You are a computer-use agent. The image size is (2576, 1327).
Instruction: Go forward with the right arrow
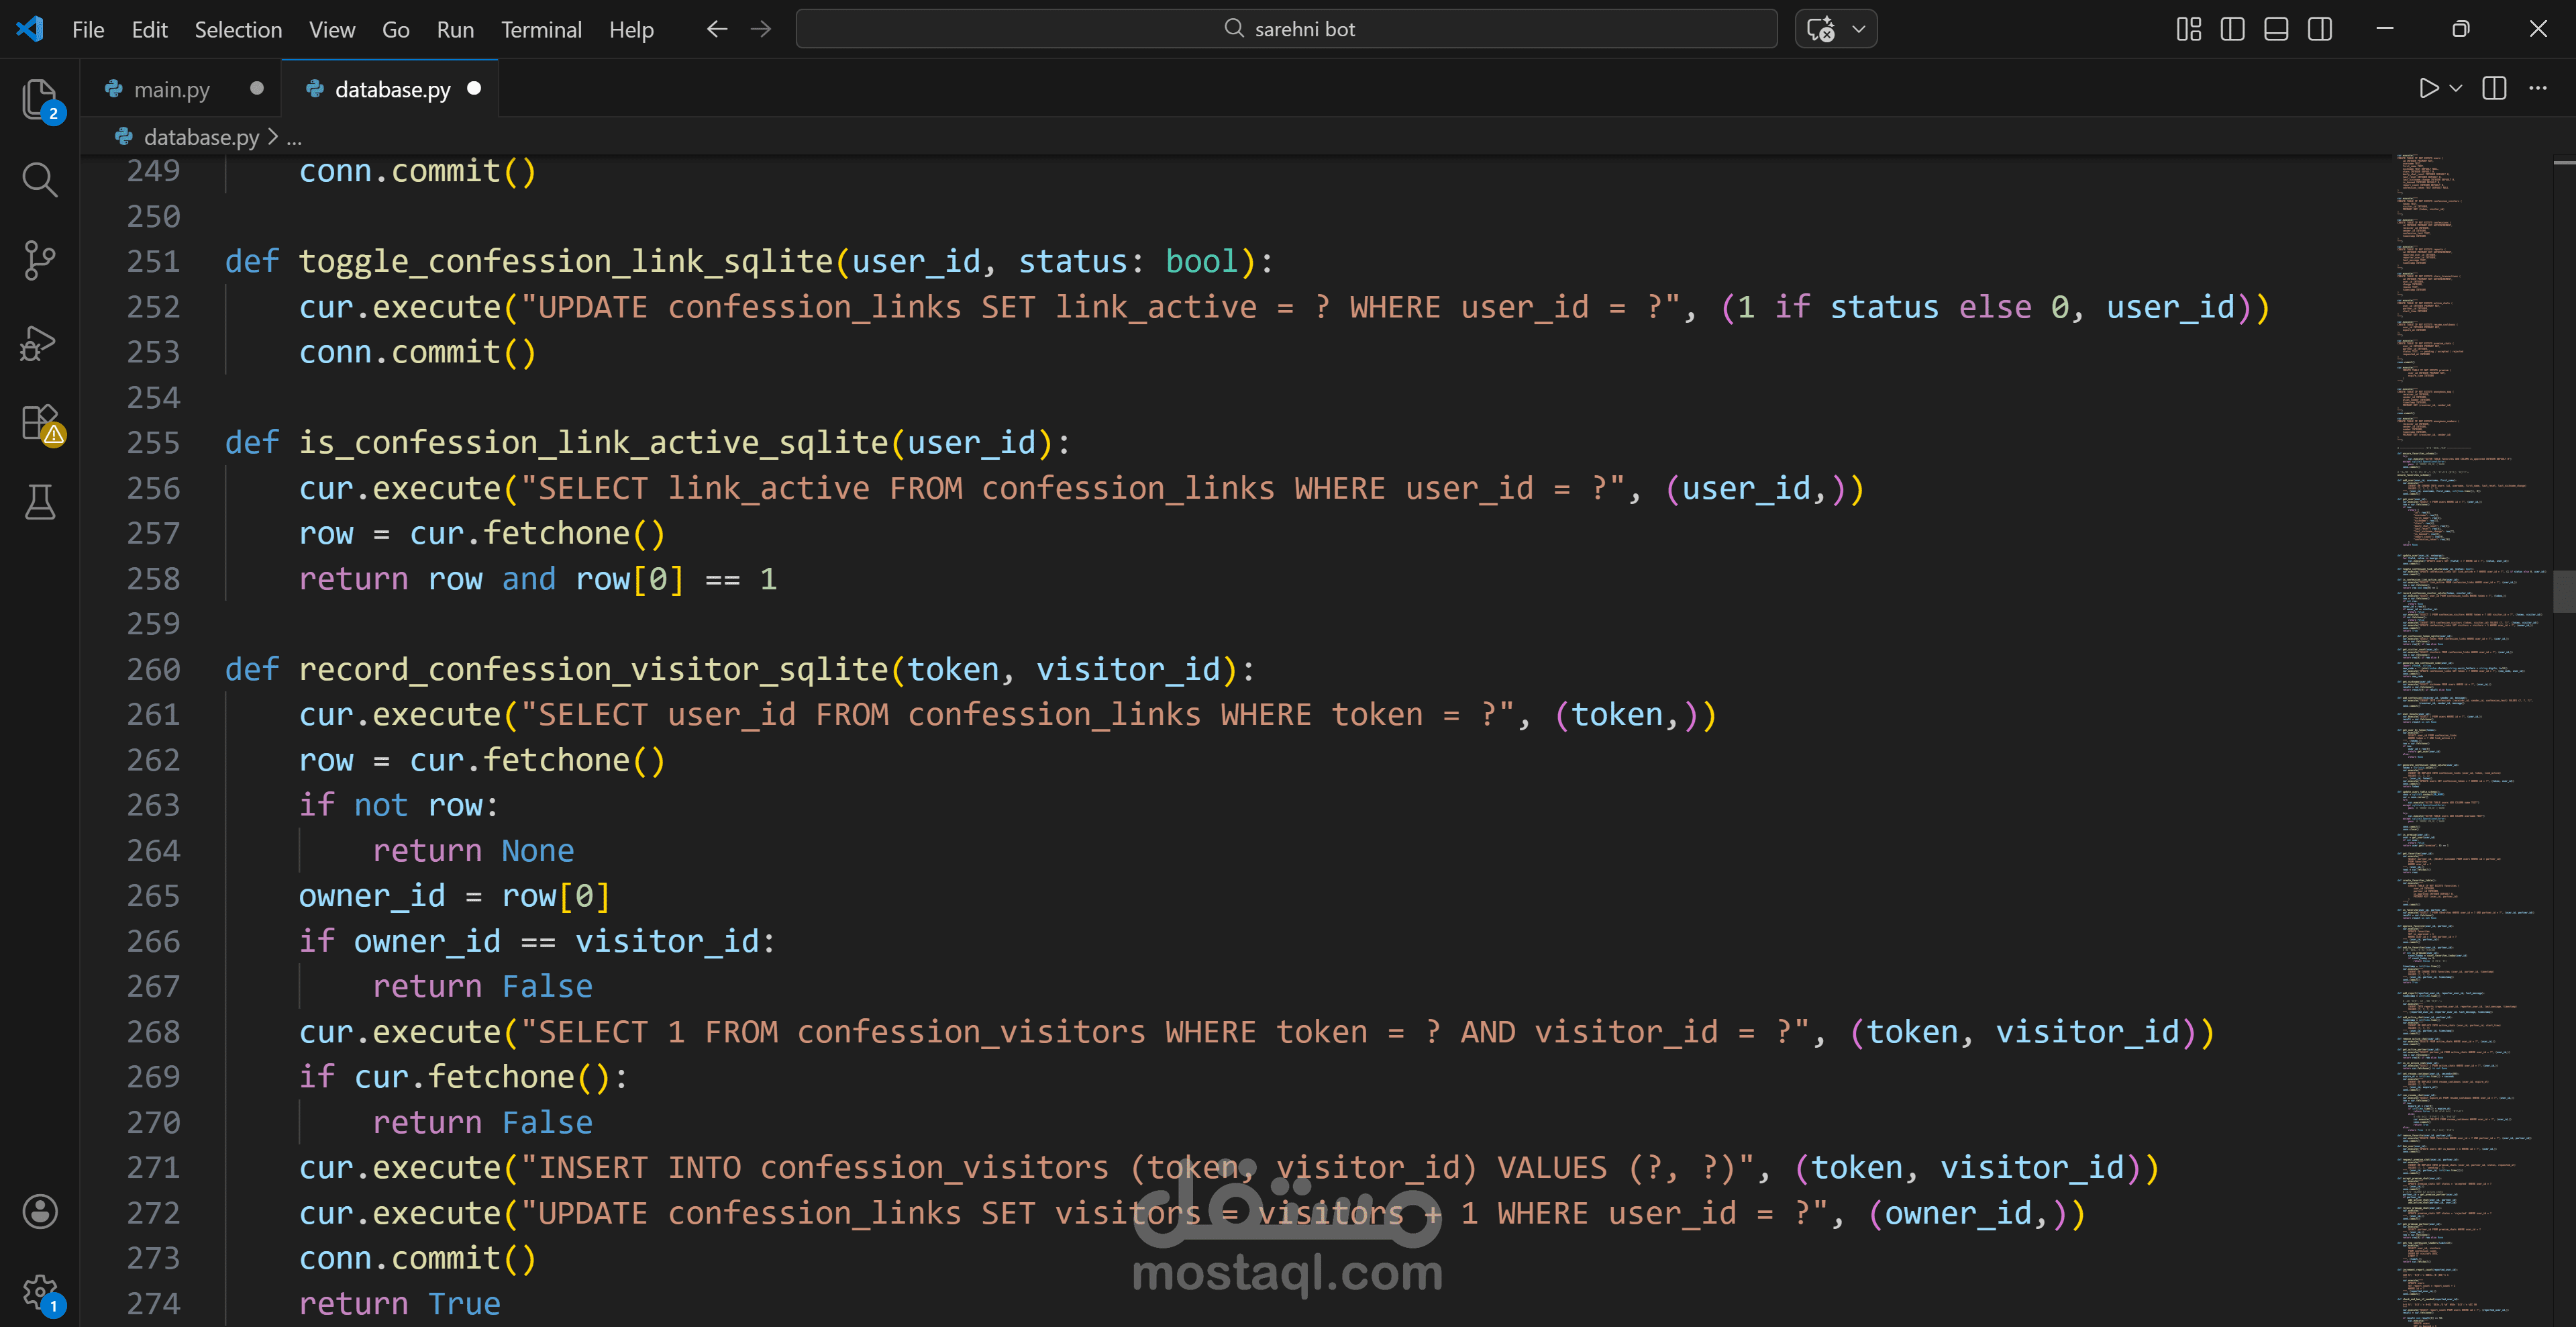coord(761,29)
